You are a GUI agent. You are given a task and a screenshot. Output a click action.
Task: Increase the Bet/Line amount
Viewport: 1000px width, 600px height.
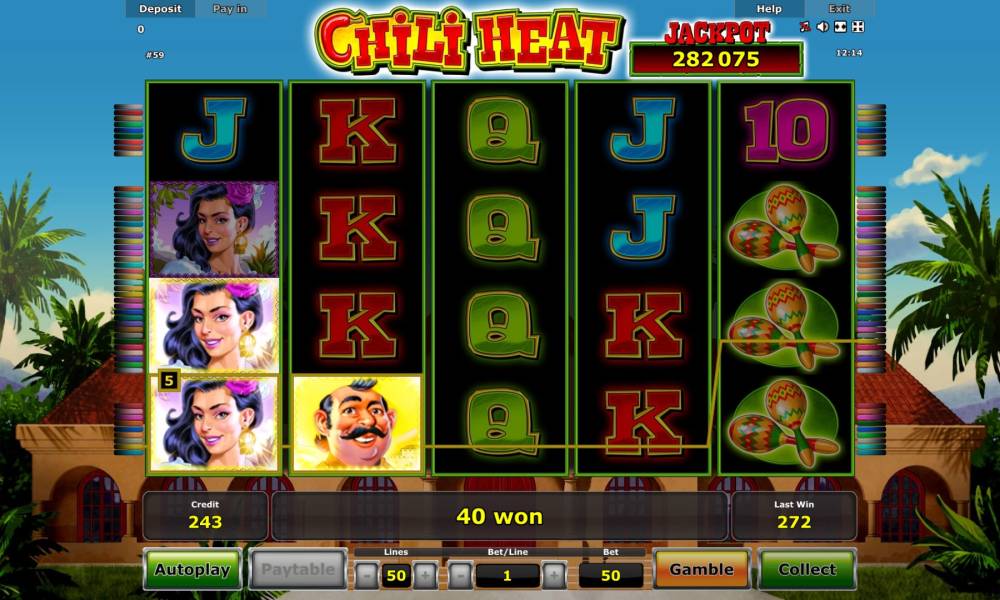click(554, 575)
